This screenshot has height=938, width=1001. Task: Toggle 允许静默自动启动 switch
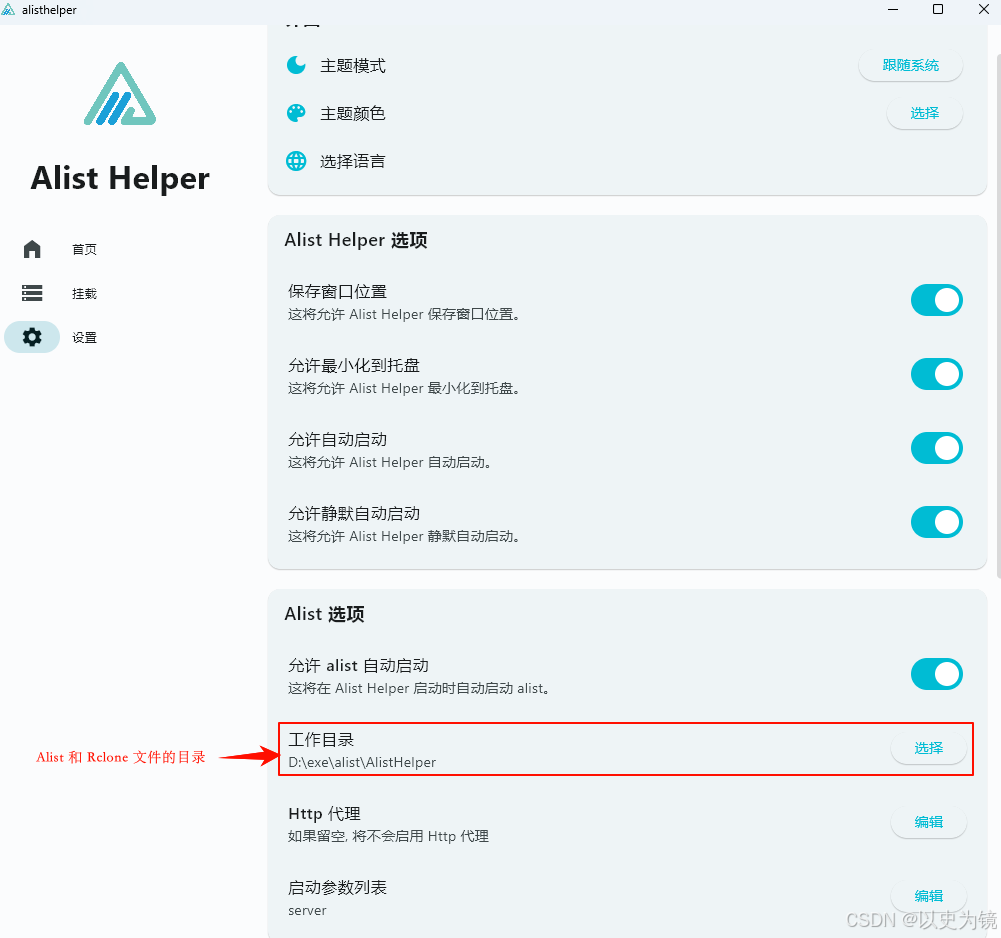[937, 522]
